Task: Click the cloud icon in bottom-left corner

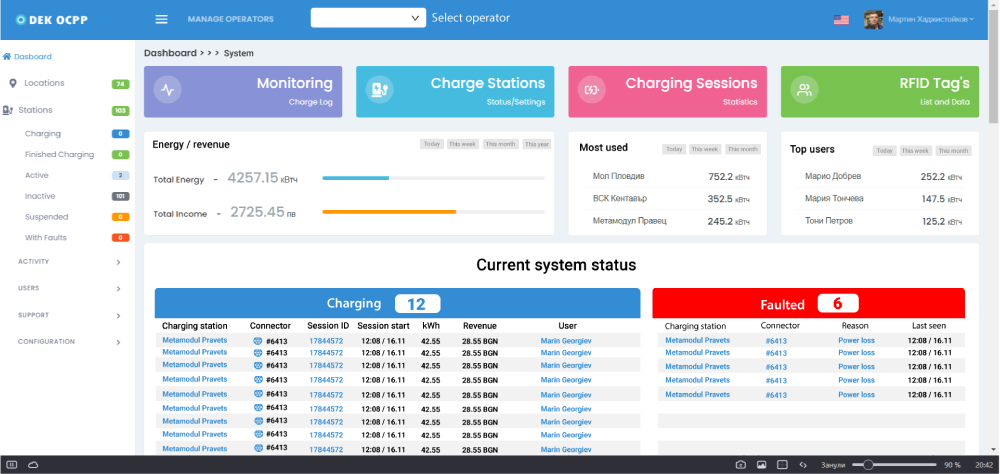Action: [x=32, y=465]
